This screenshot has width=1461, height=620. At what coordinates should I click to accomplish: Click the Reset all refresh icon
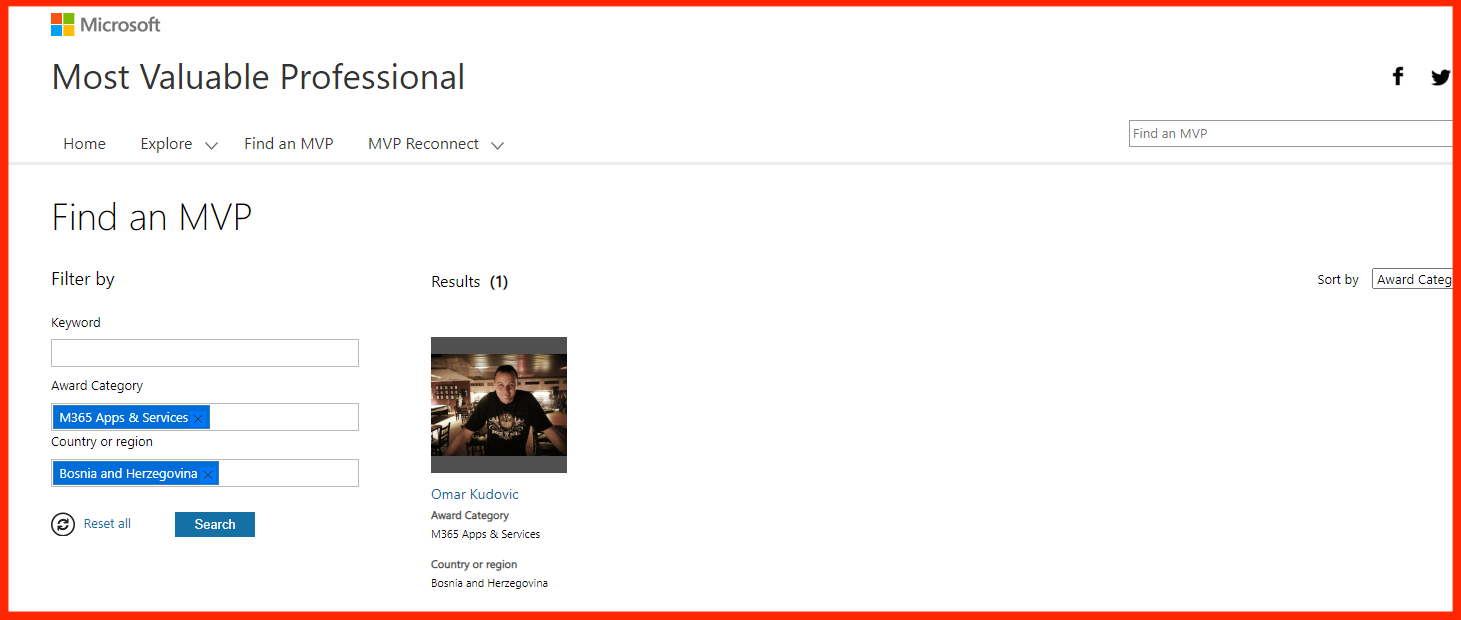click(63, 524)
